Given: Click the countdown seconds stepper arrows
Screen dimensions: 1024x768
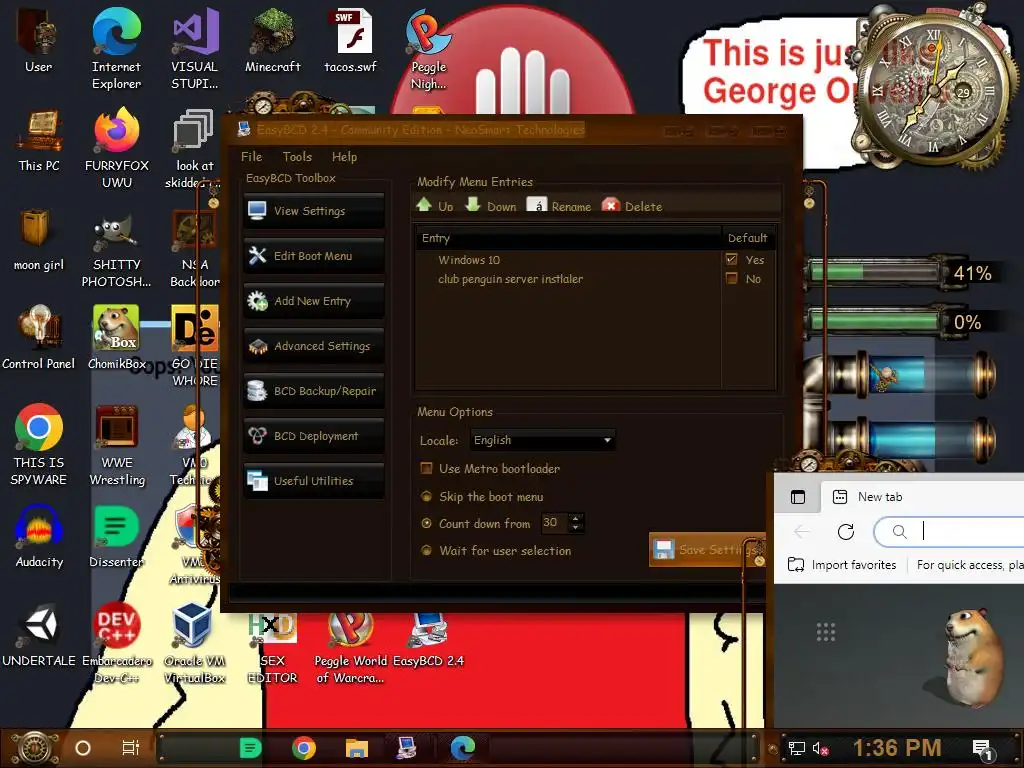Looking at the screenshot, I should click(575, 522).
